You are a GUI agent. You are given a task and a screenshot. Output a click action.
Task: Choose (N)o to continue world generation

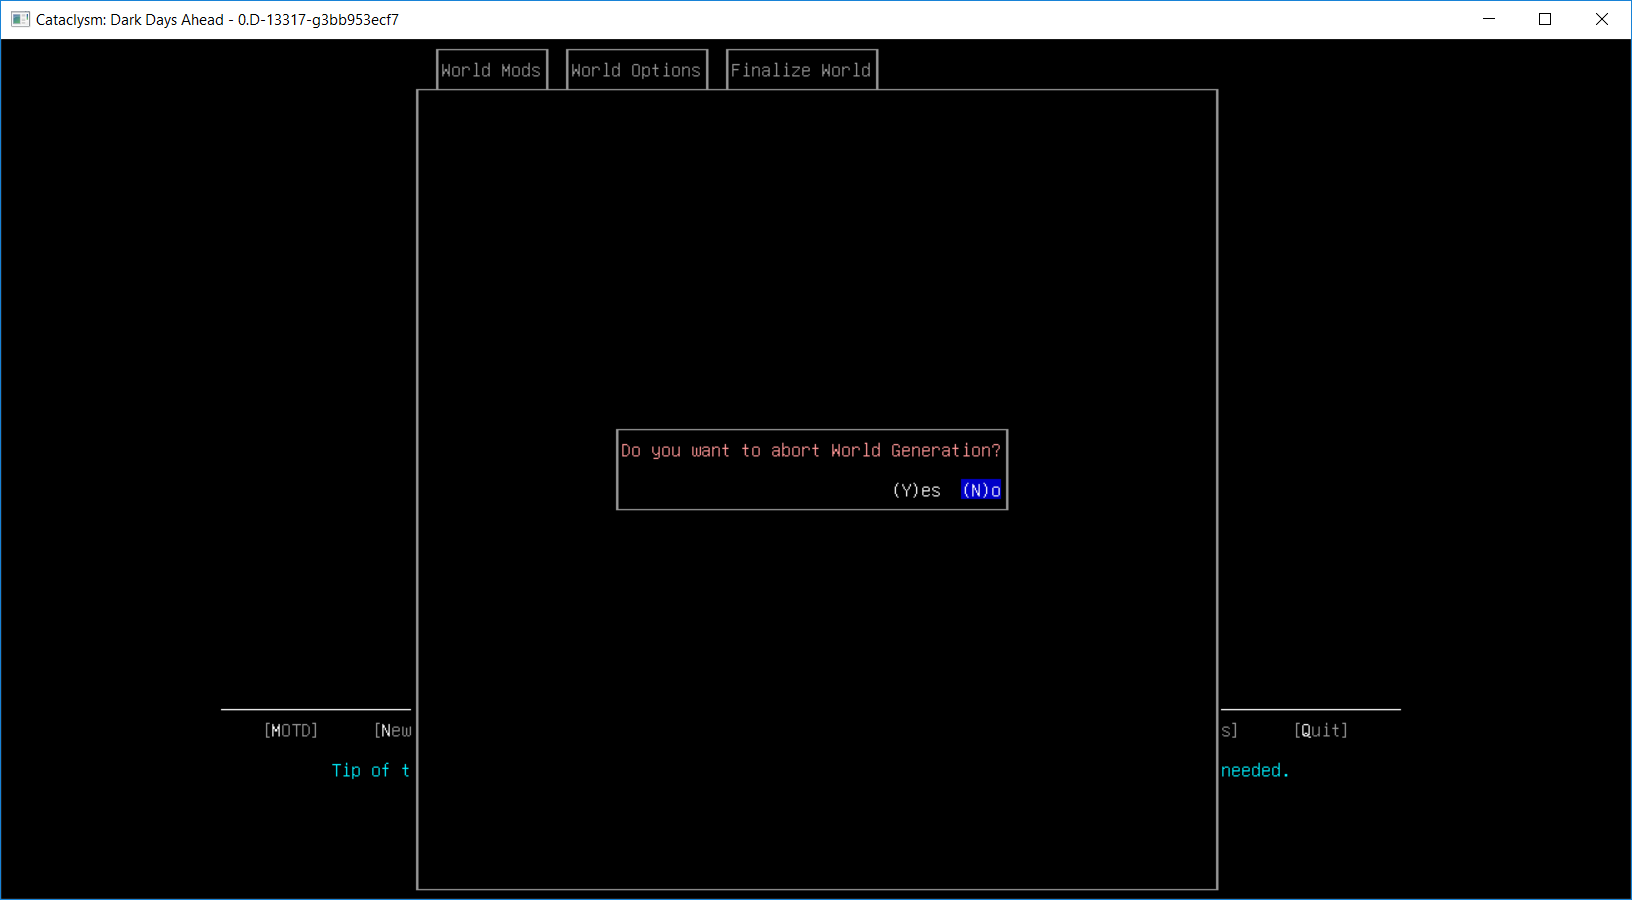coord(981,490)
